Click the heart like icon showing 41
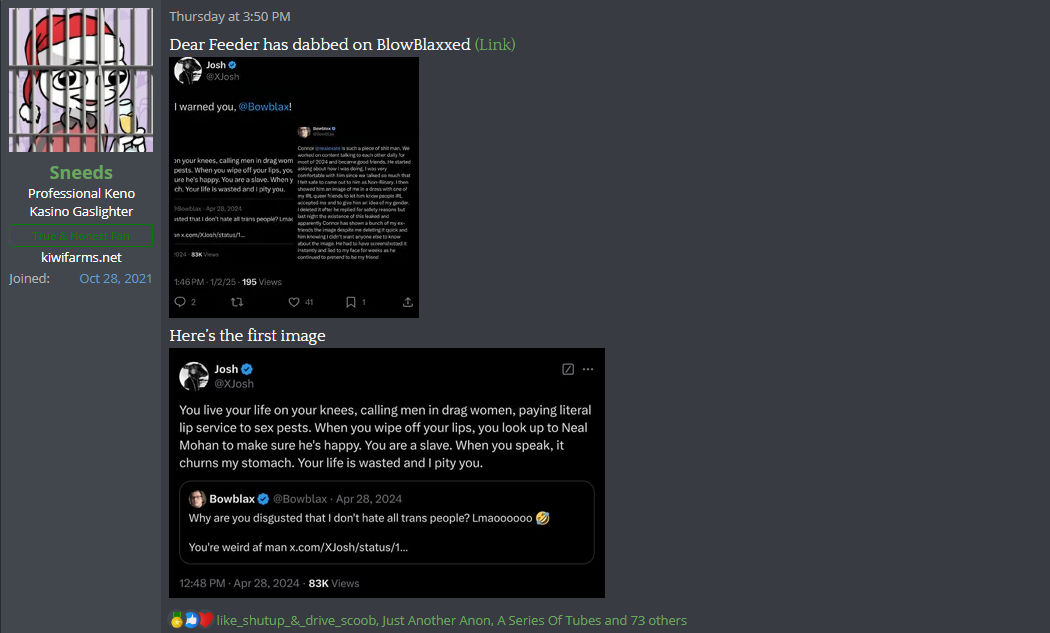 point(293,302)
